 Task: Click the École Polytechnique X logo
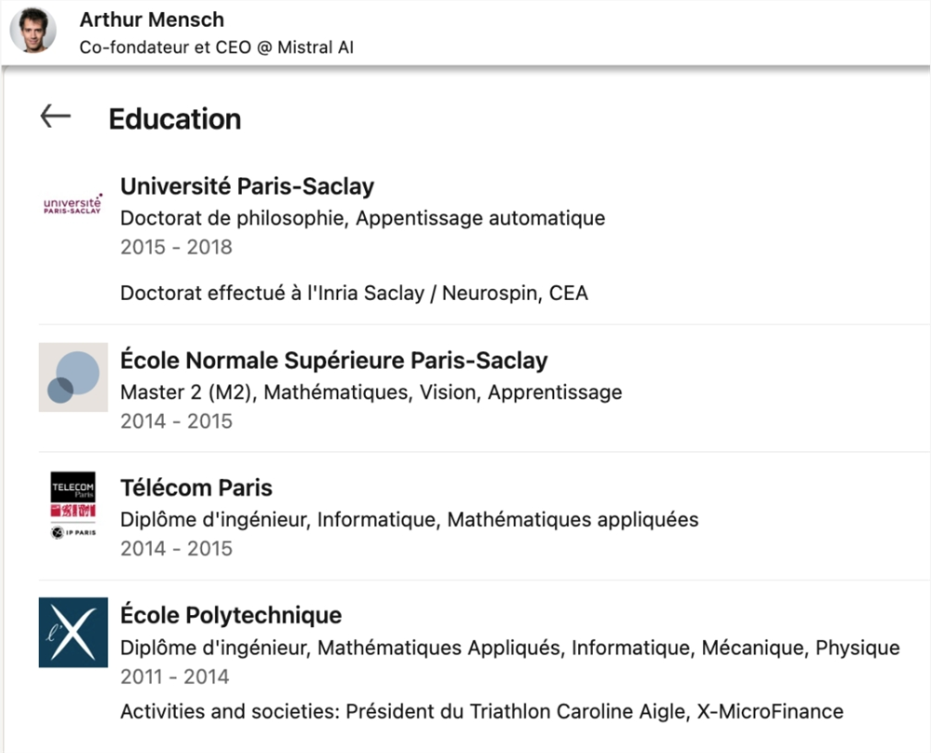(x=73, y=632)
